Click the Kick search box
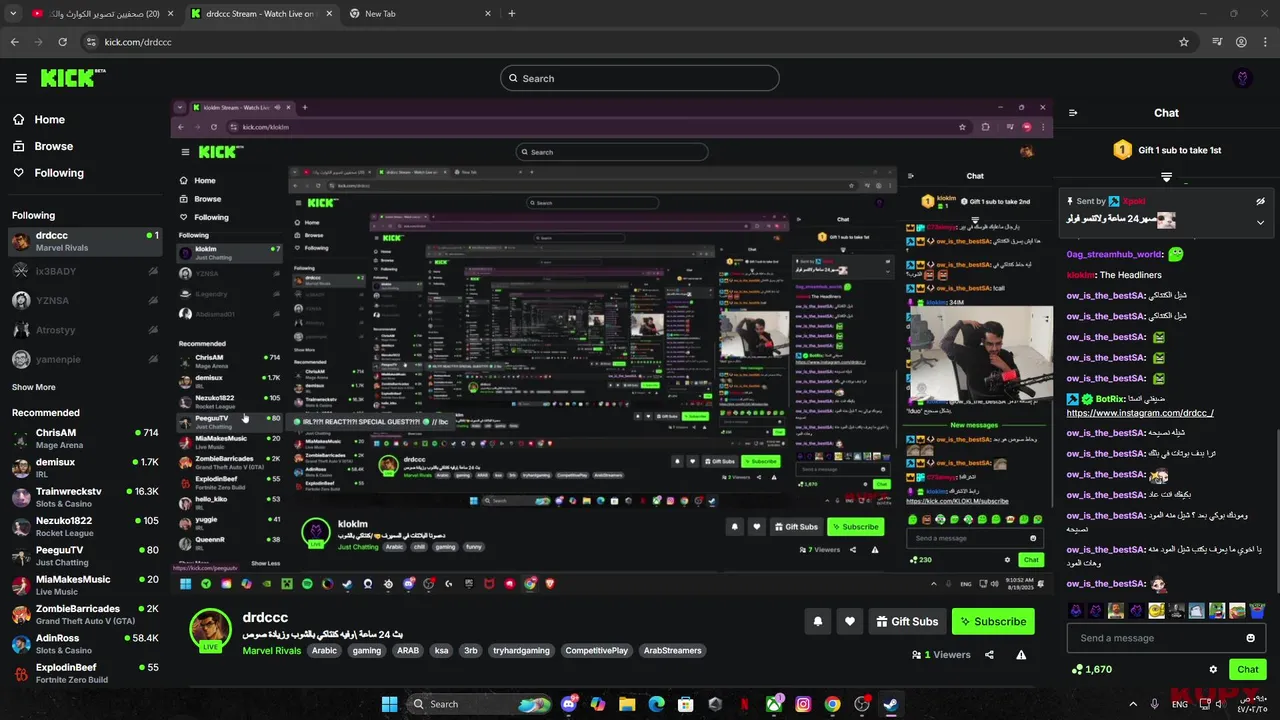 tap(640, 78)
